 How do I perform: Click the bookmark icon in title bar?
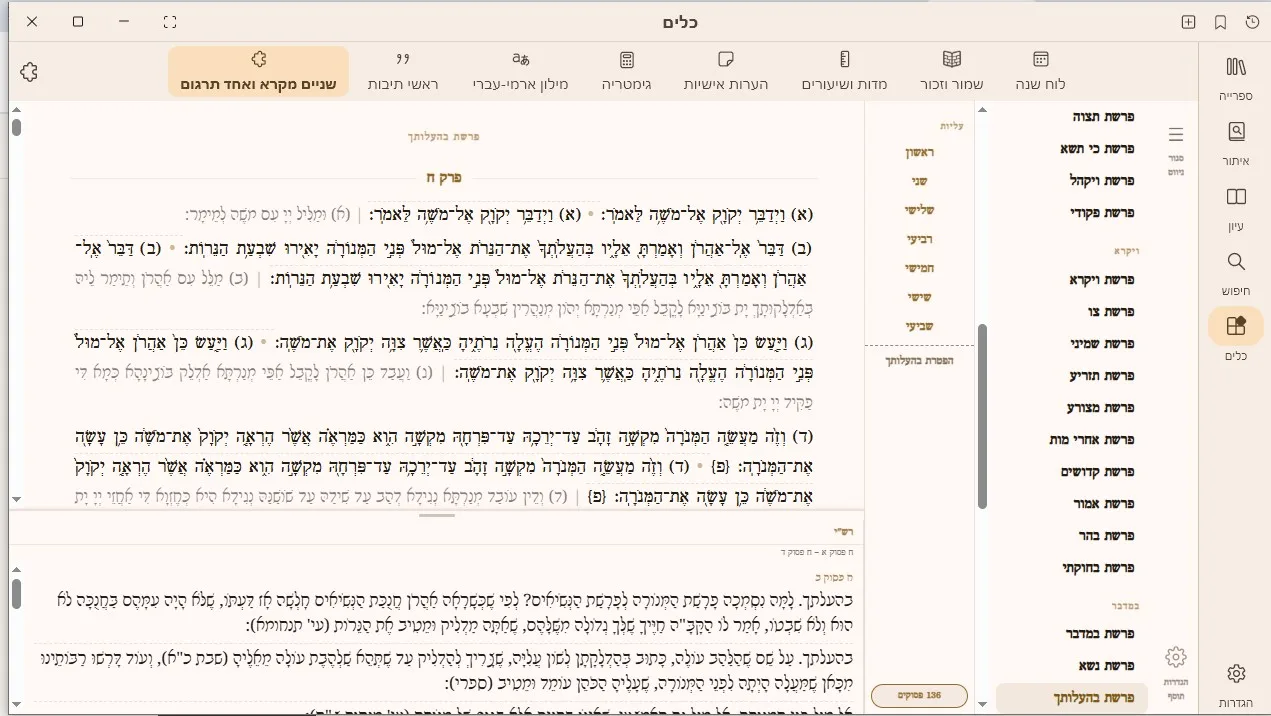[1220, 22]
